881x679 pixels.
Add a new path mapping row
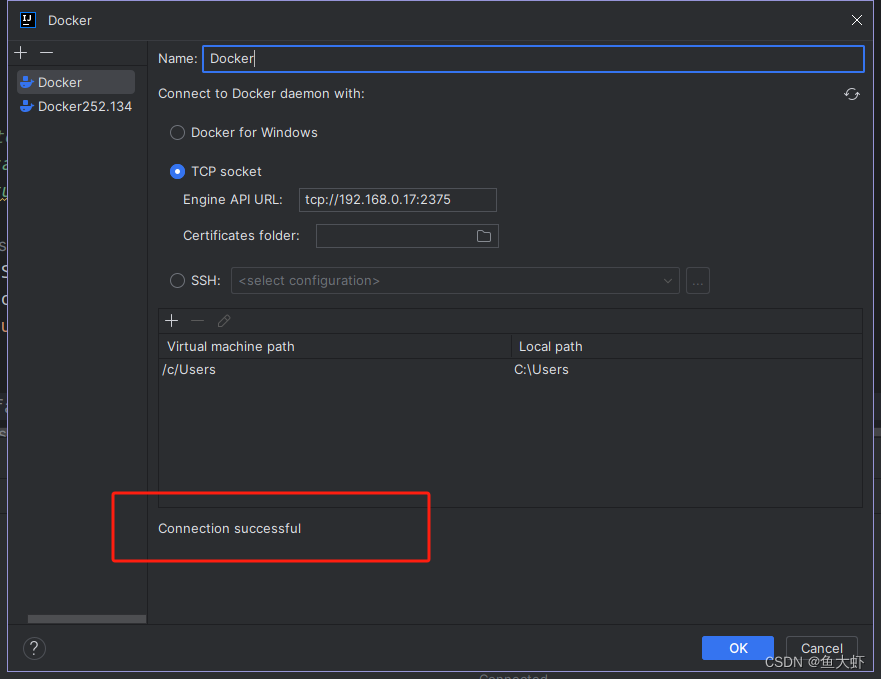171,320
